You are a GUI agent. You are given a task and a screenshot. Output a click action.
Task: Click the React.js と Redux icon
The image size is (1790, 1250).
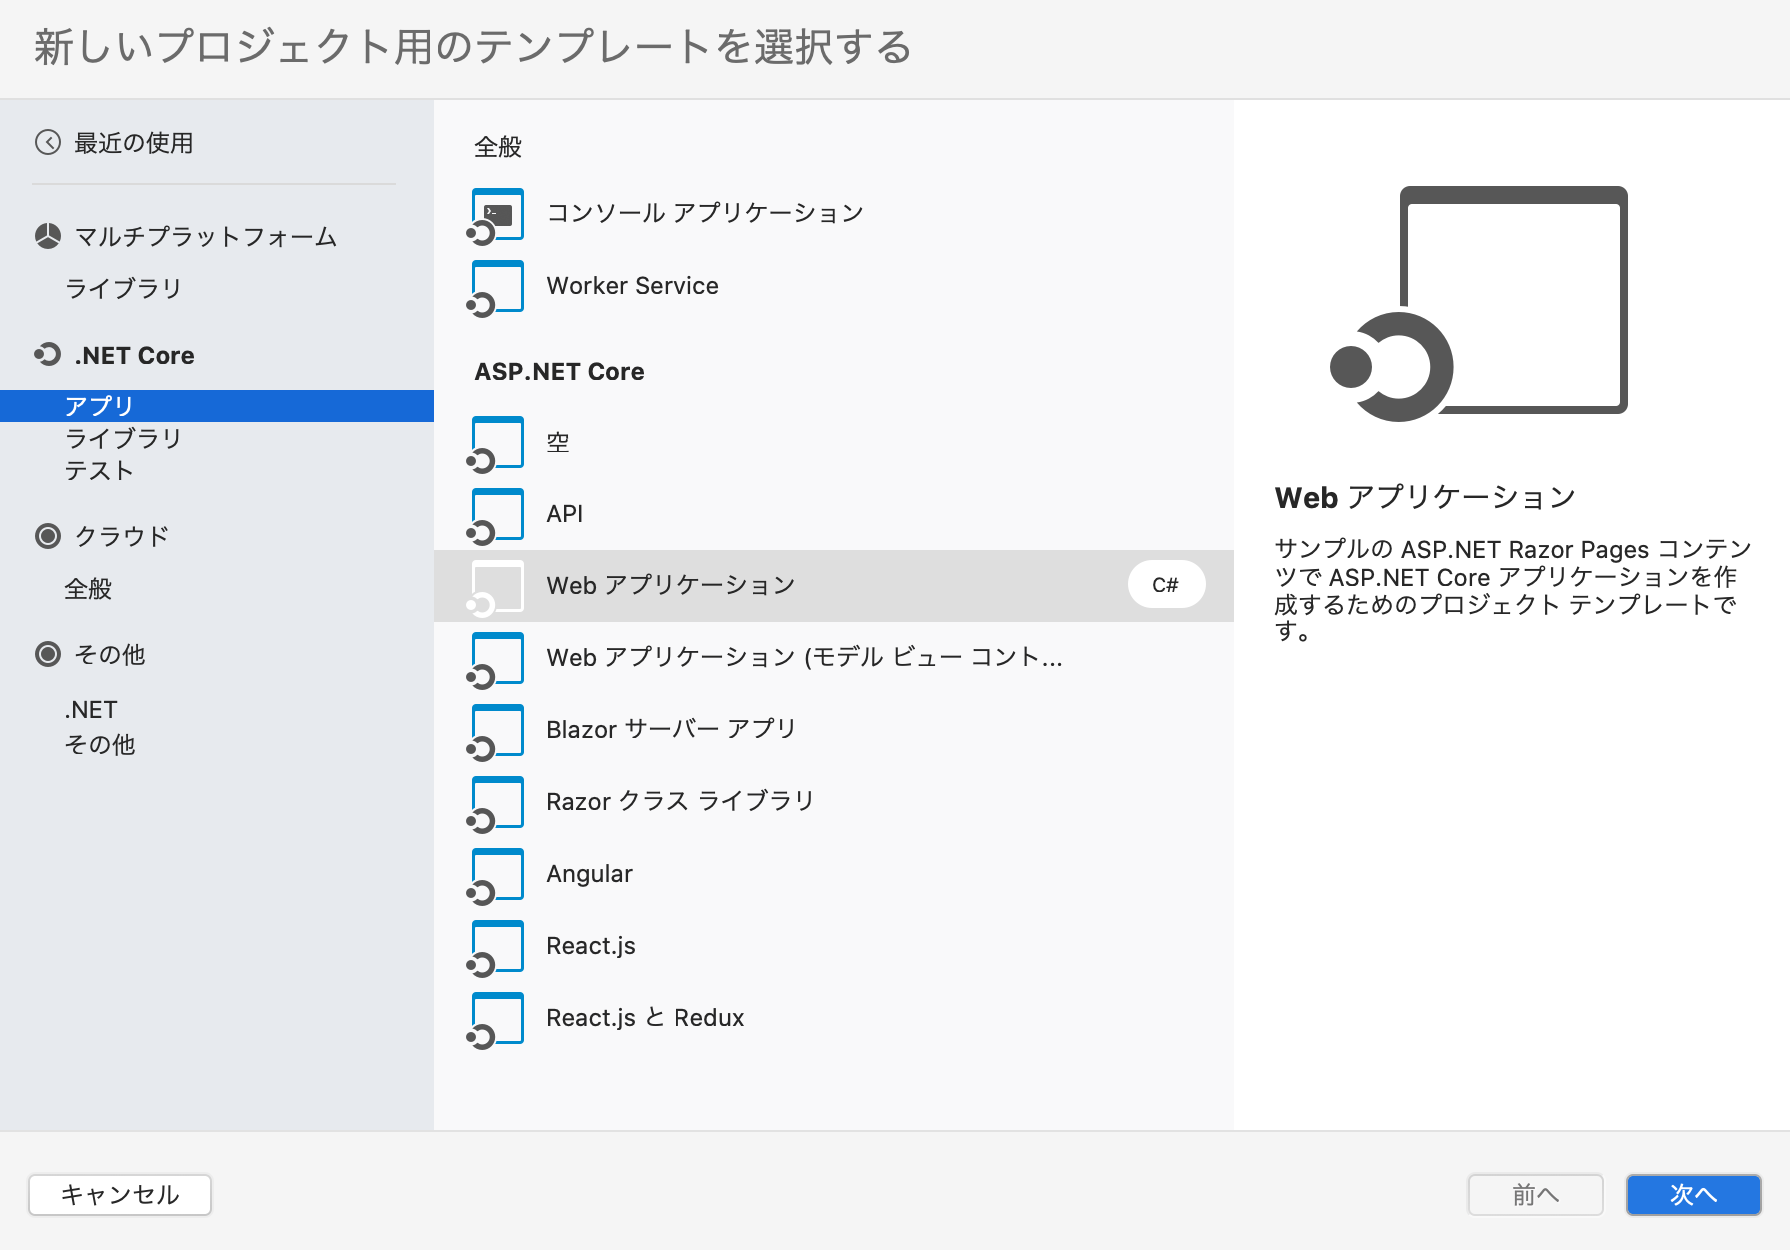tap(496, 1020)
